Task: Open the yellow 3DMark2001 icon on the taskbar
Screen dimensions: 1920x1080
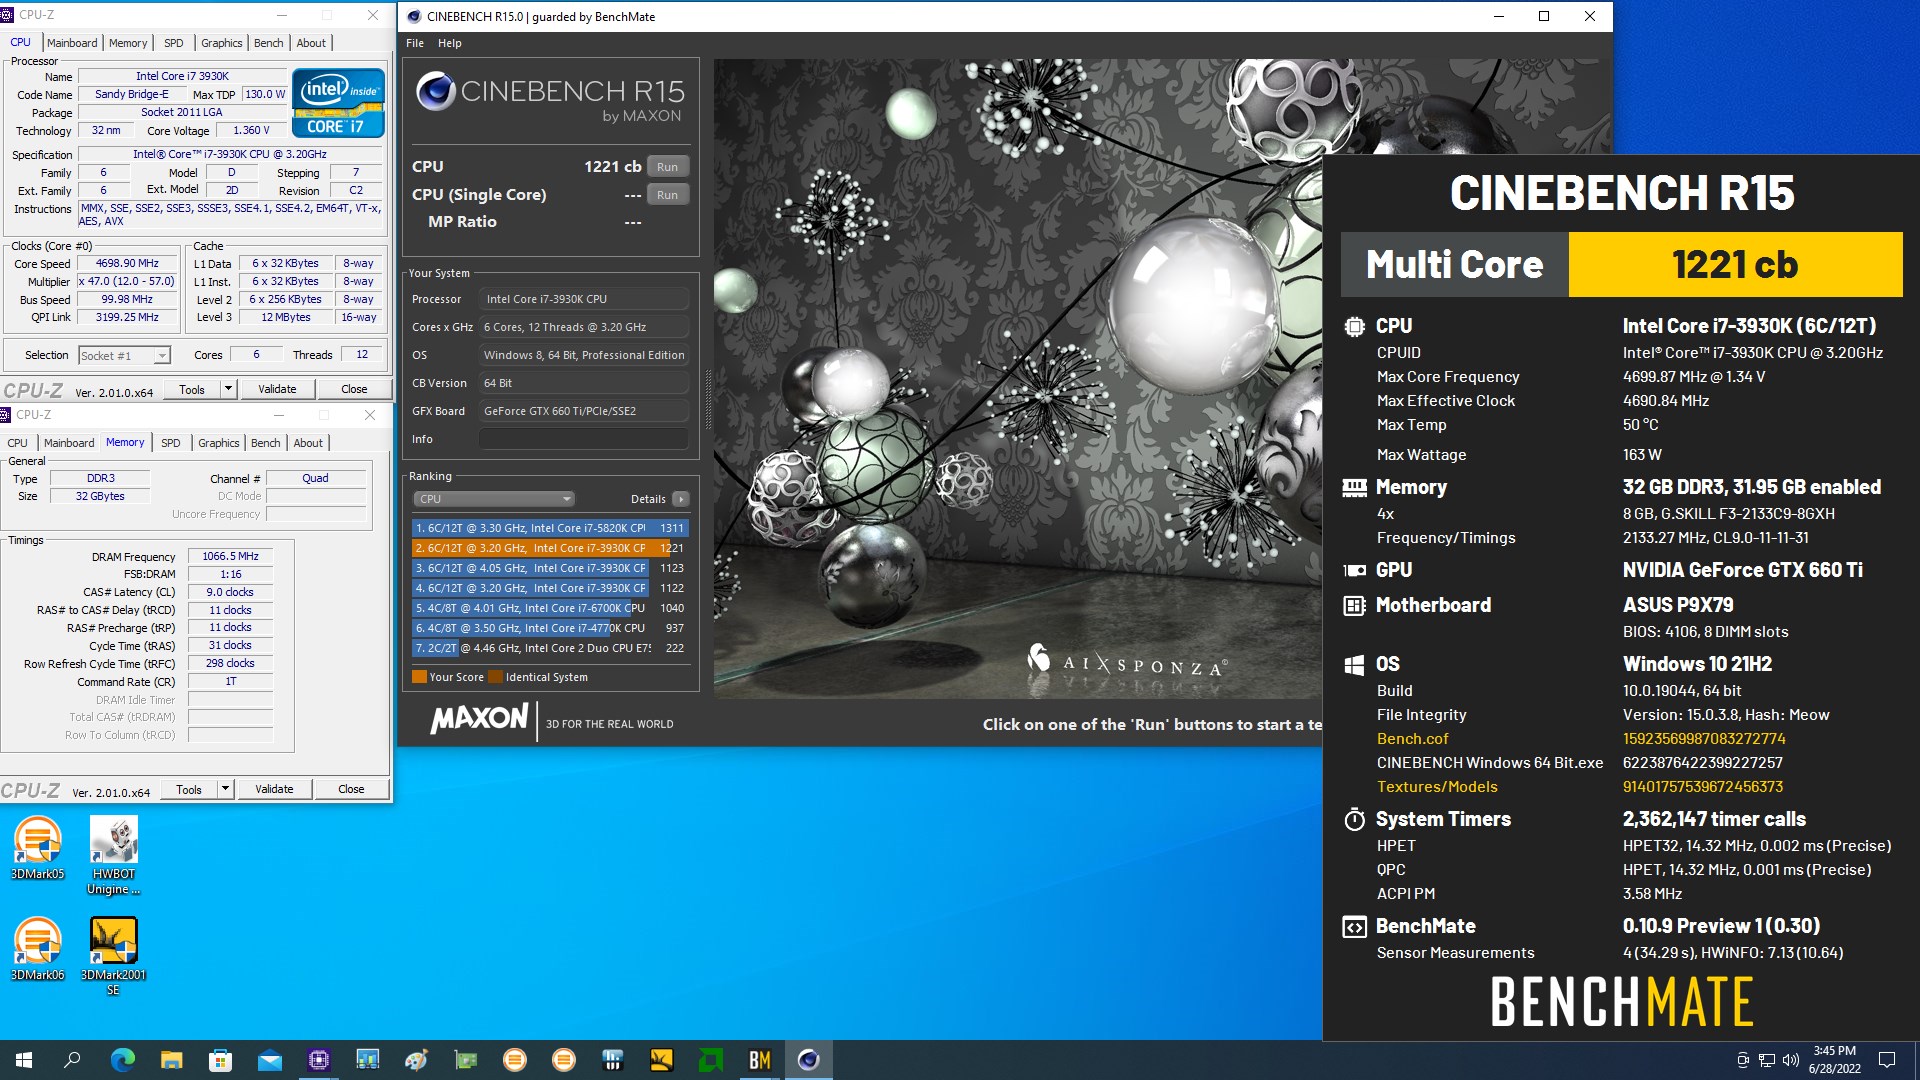Action: click(x=662, y=1060)
